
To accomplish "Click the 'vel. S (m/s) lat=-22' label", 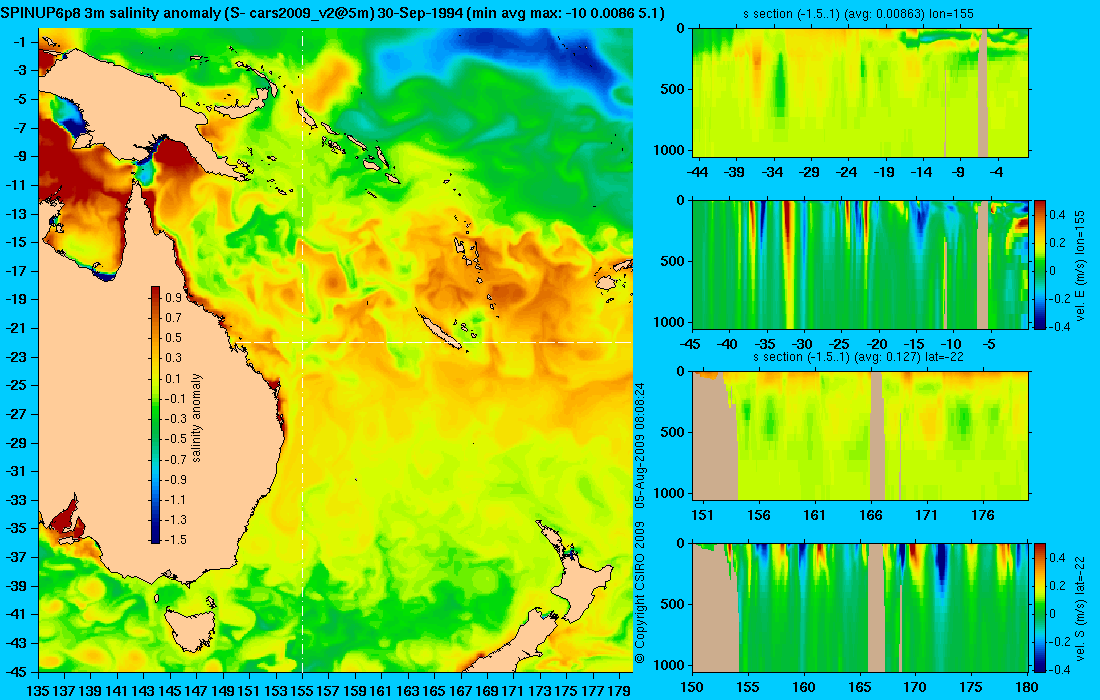I will pos(1080,607).
